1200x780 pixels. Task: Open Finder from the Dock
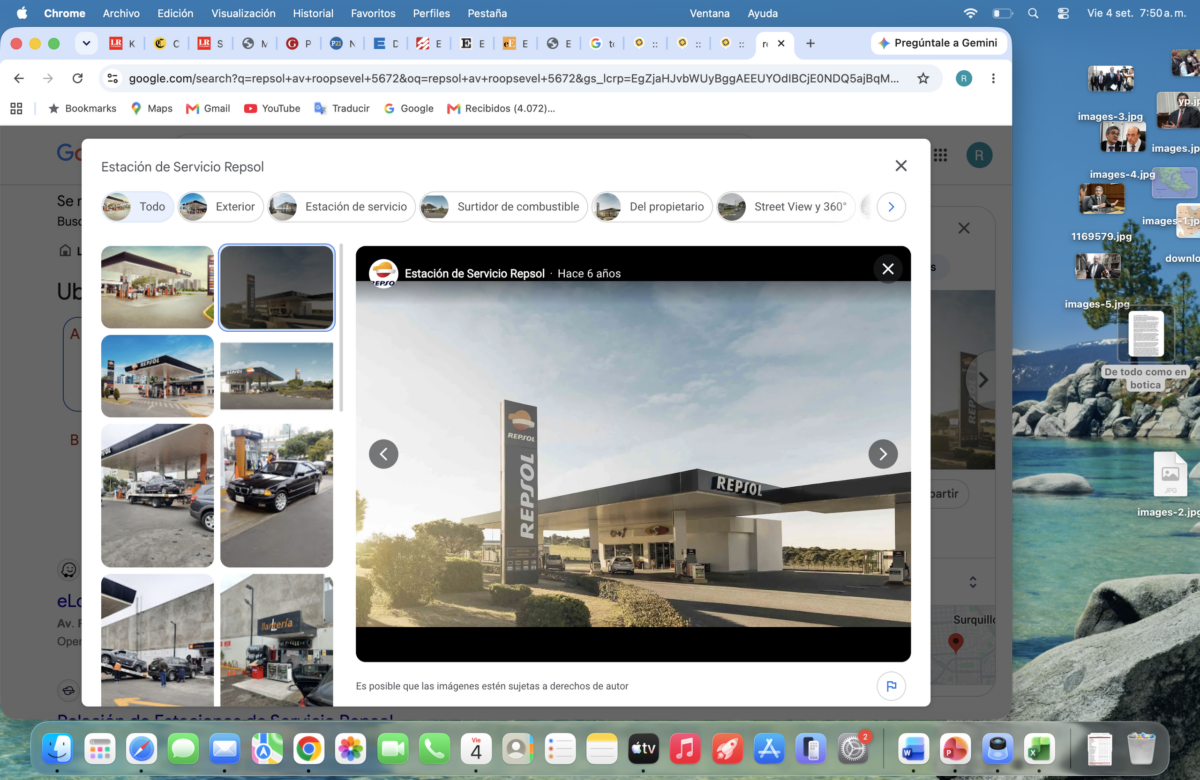57,748
